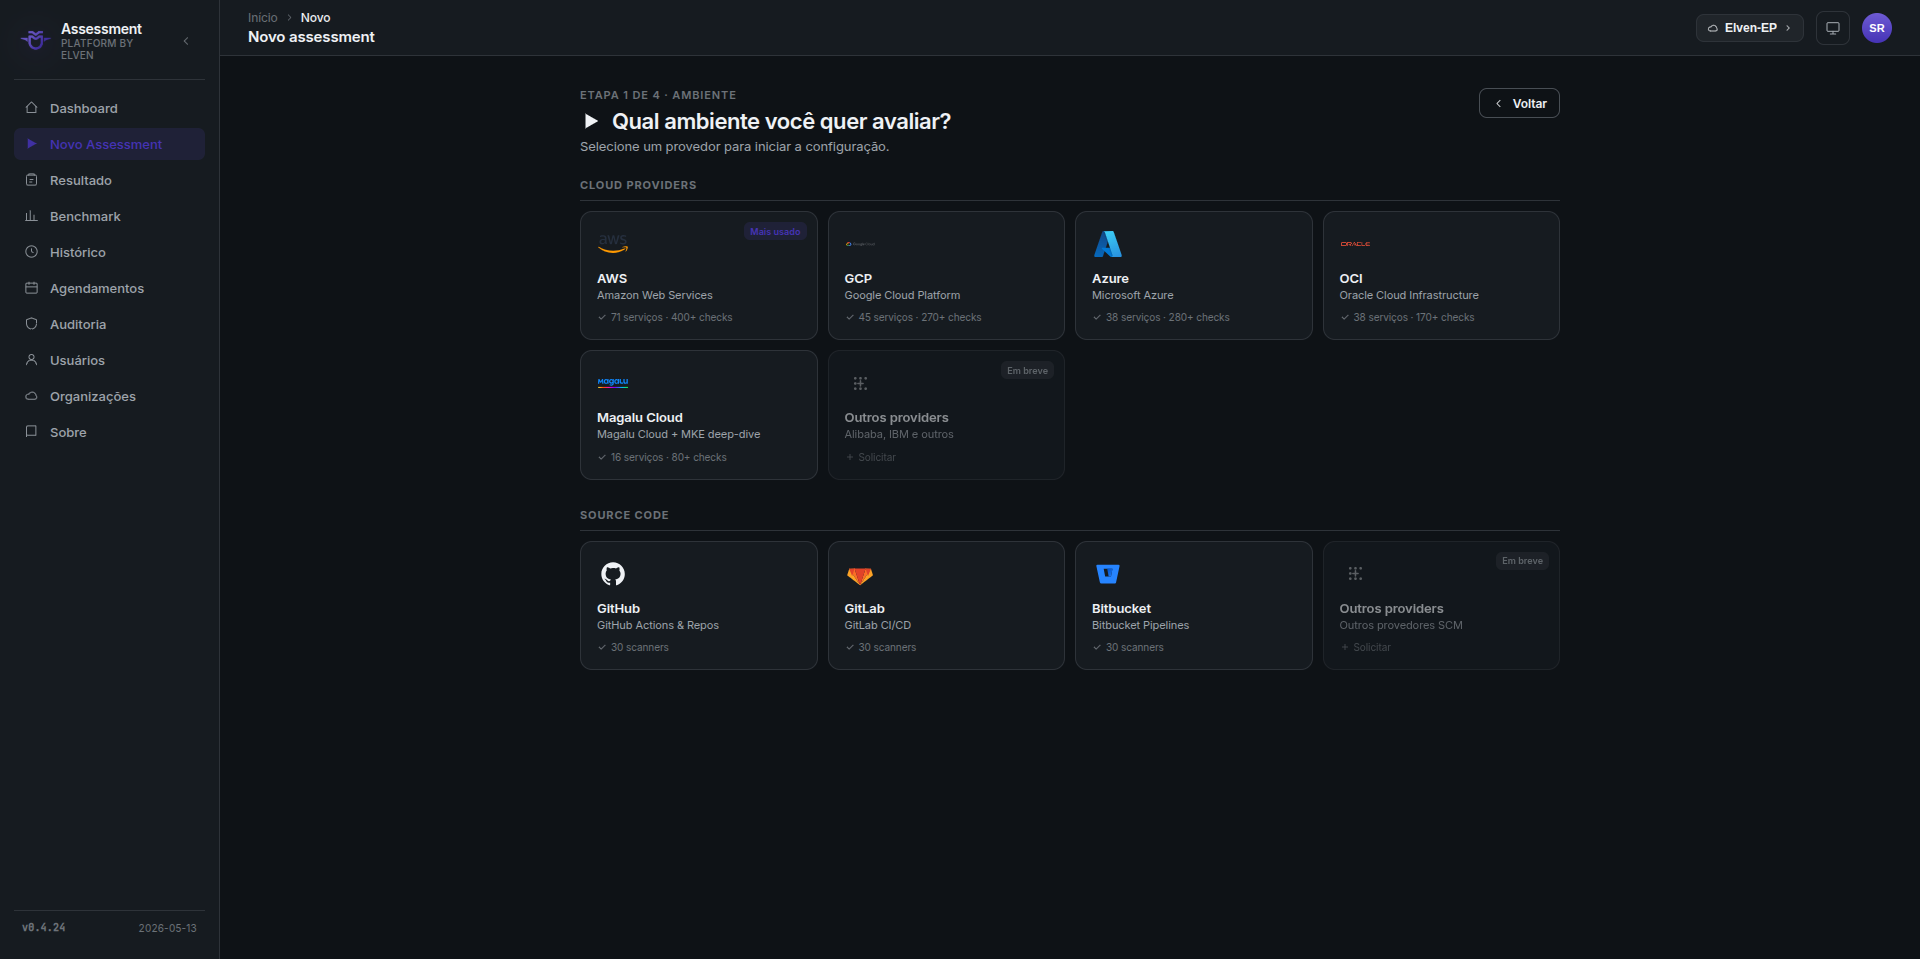Click the Oracle logo on OCI card
Screen dimensions: 1920x959
coord(1355,244)
